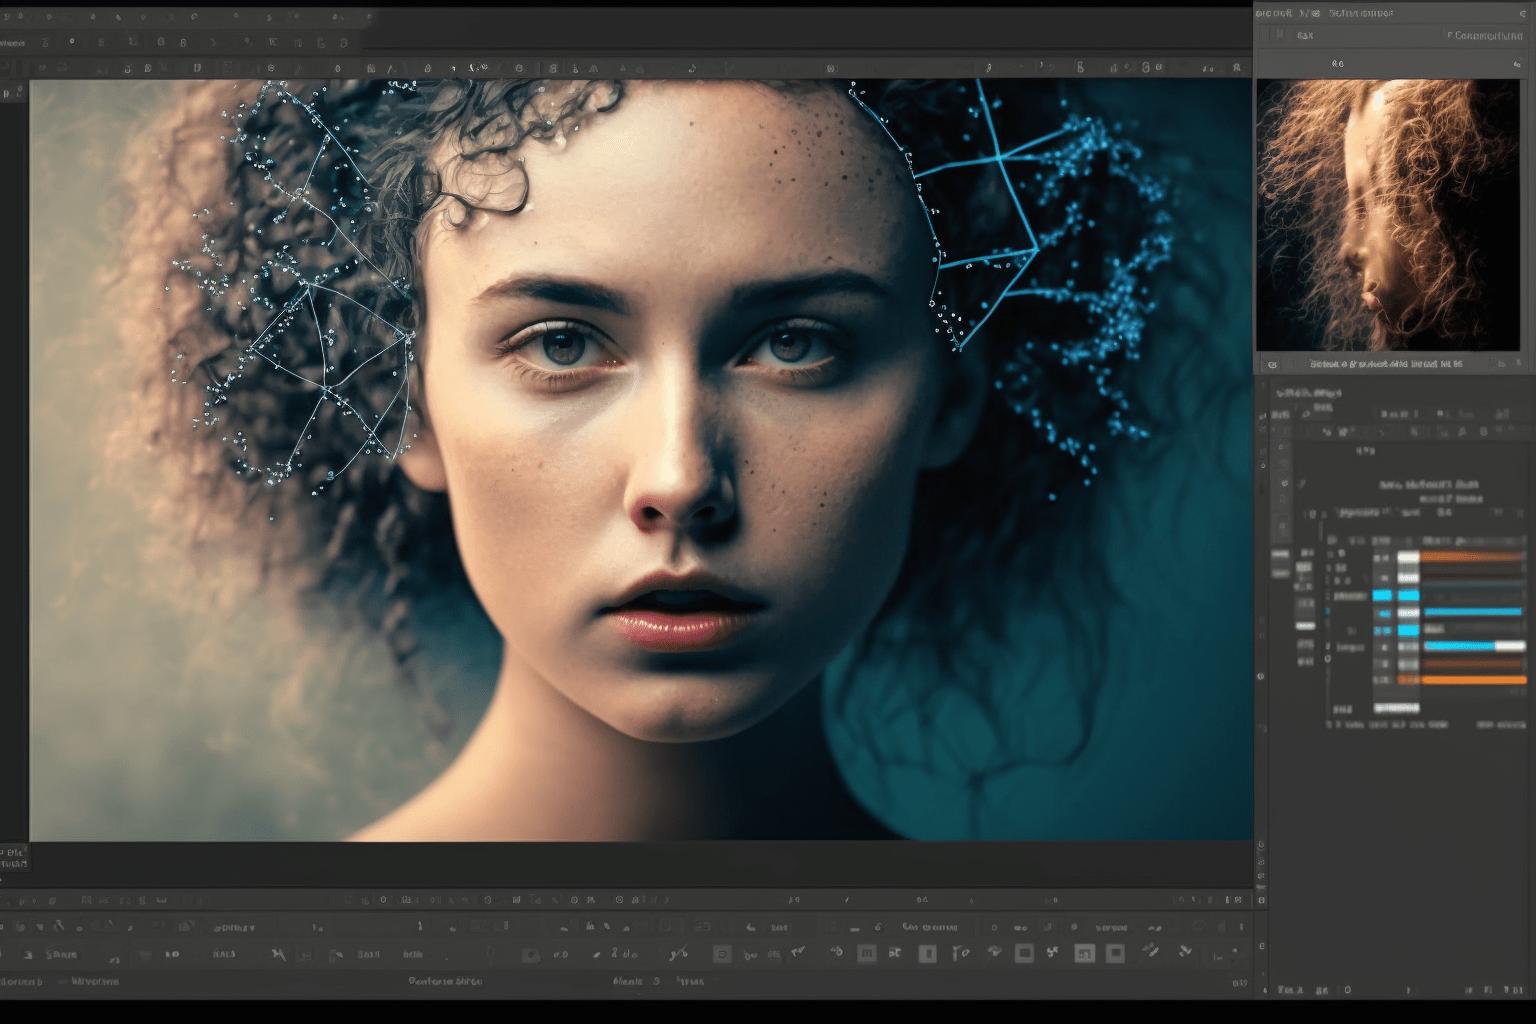Toggle the lower cyan block in the layer list
Image resolution: width=1536 pixels, height=1024 pixels.
pos(1407,630)
